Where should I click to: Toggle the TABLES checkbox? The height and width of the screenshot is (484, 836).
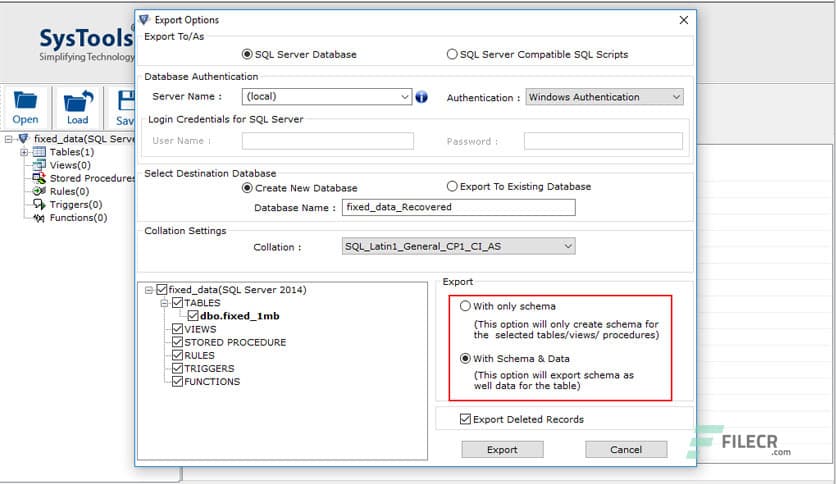point(178,303)
